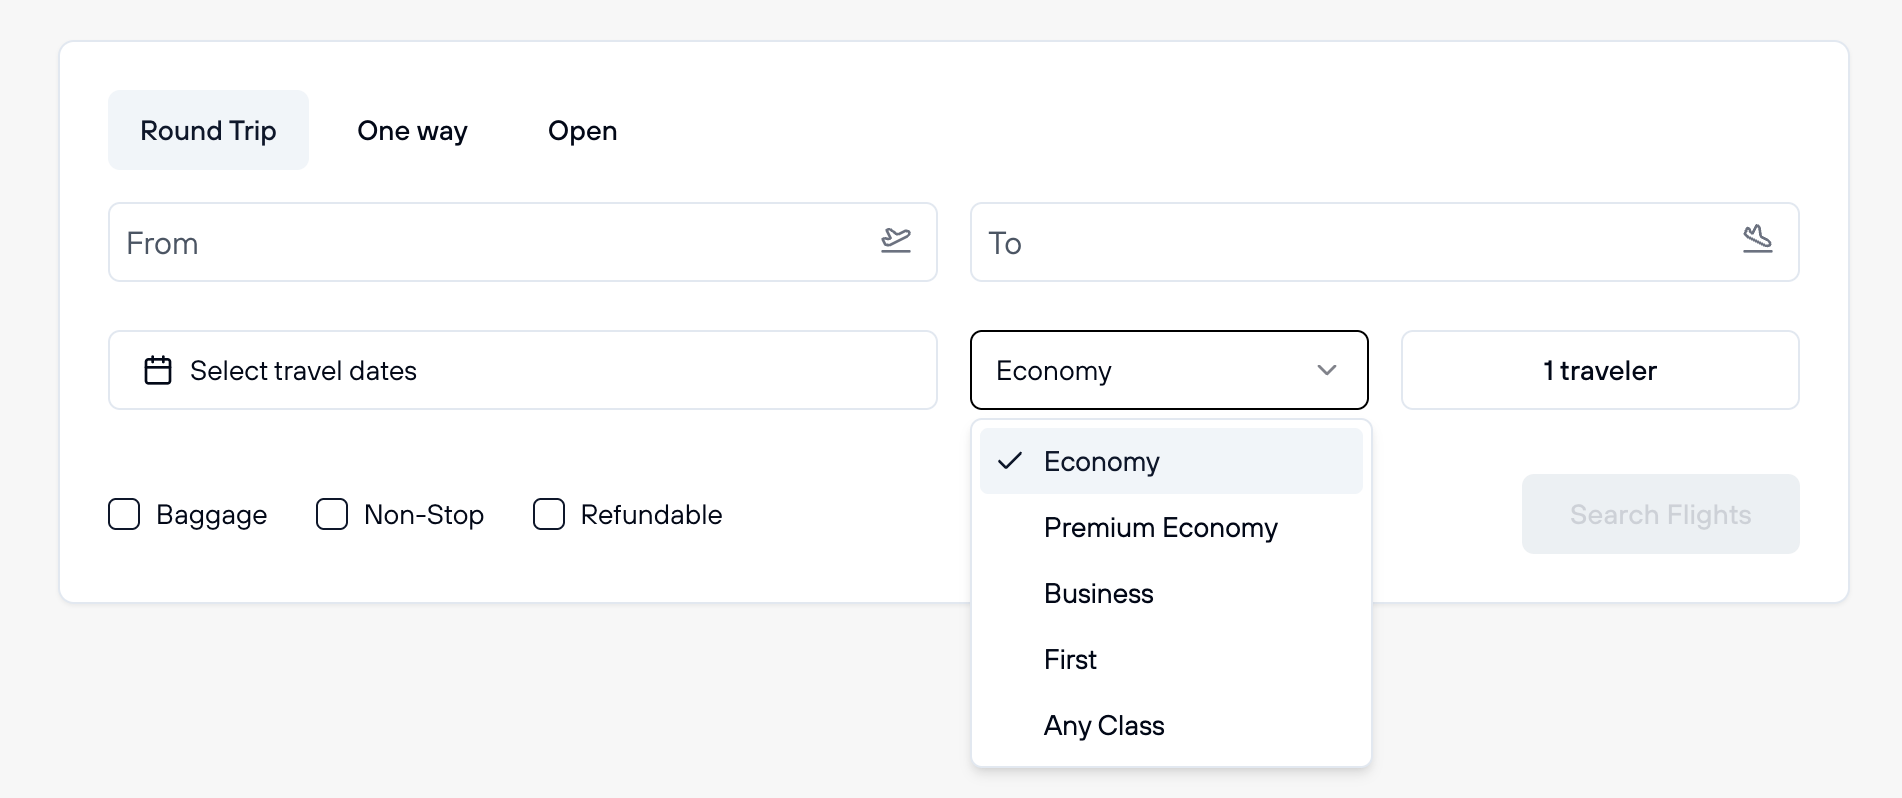Enable the Refundable checkbox

pyautogui.click(x=548, y=514)
